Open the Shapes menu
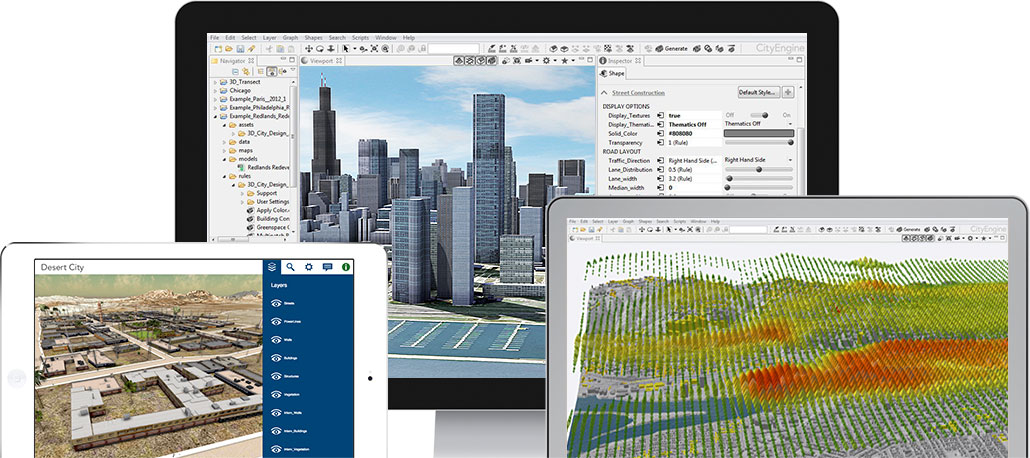The width and height of the screenshot is (1030, 458). (316, 37)
